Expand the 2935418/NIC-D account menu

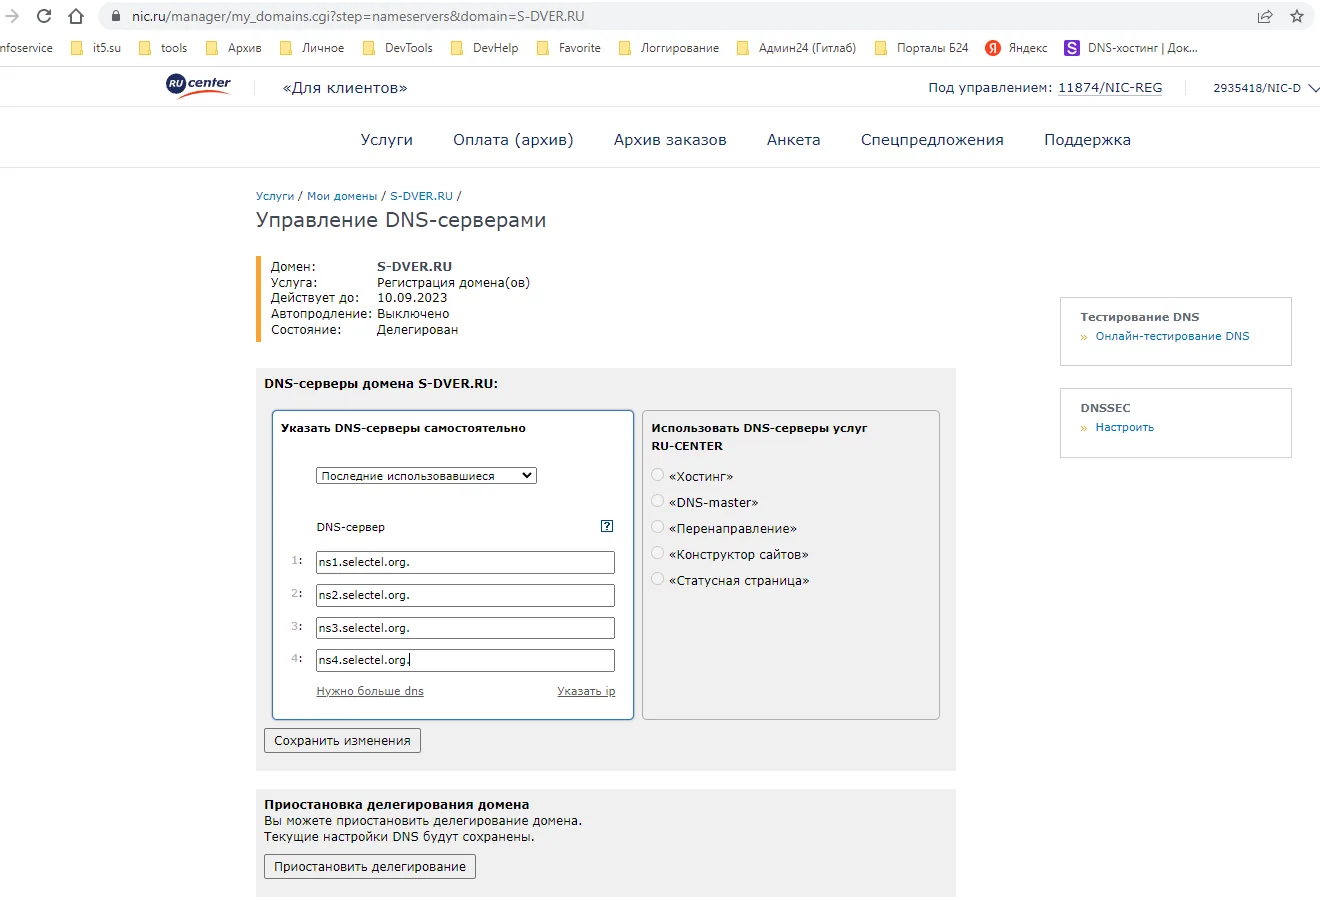(x=1266, y=88)
